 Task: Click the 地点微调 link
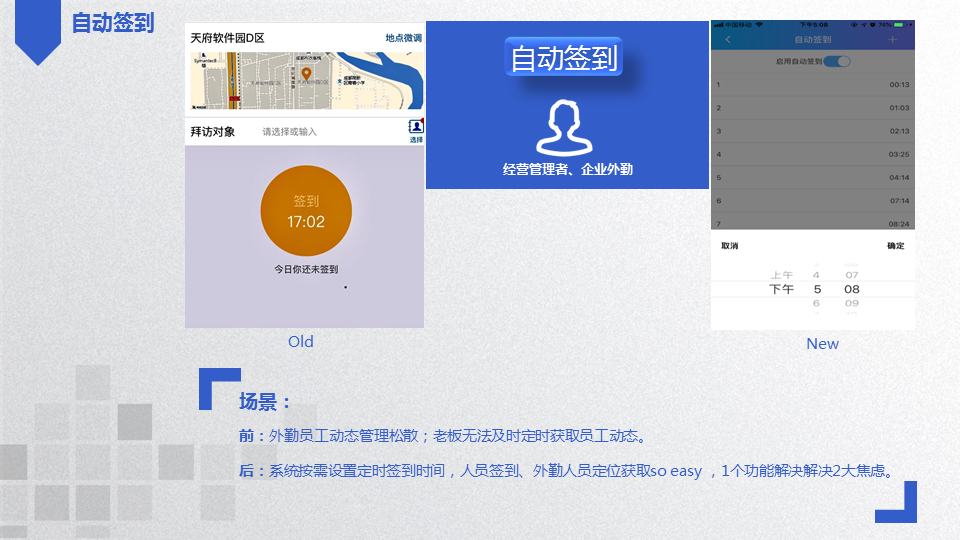(x=403, y=38)
